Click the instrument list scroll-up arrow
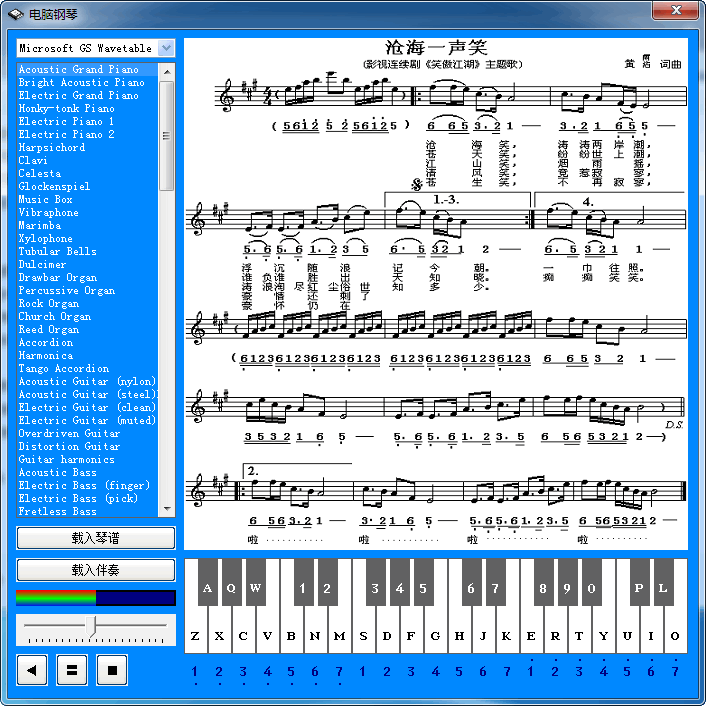The width and height of the screenshot is (706, 706). [x=167, y=72]
